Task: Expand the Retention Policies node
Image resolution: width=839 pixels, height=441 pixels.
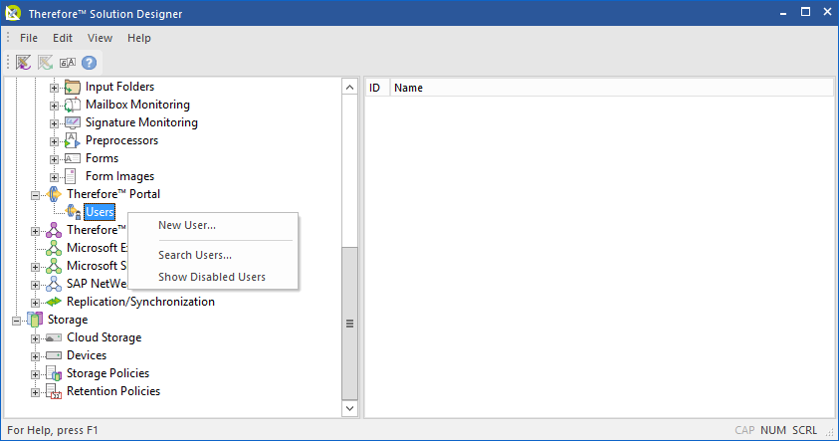Action: [x=35, y=392]
